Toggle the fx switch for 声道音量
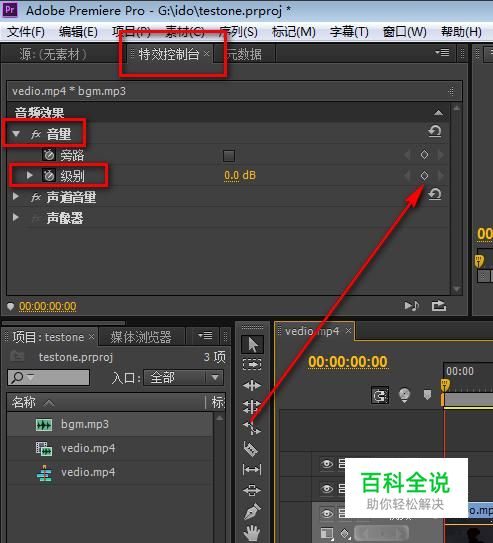Image resolution: width=493 pixels, height=543 pixels. tap(36, 197)
